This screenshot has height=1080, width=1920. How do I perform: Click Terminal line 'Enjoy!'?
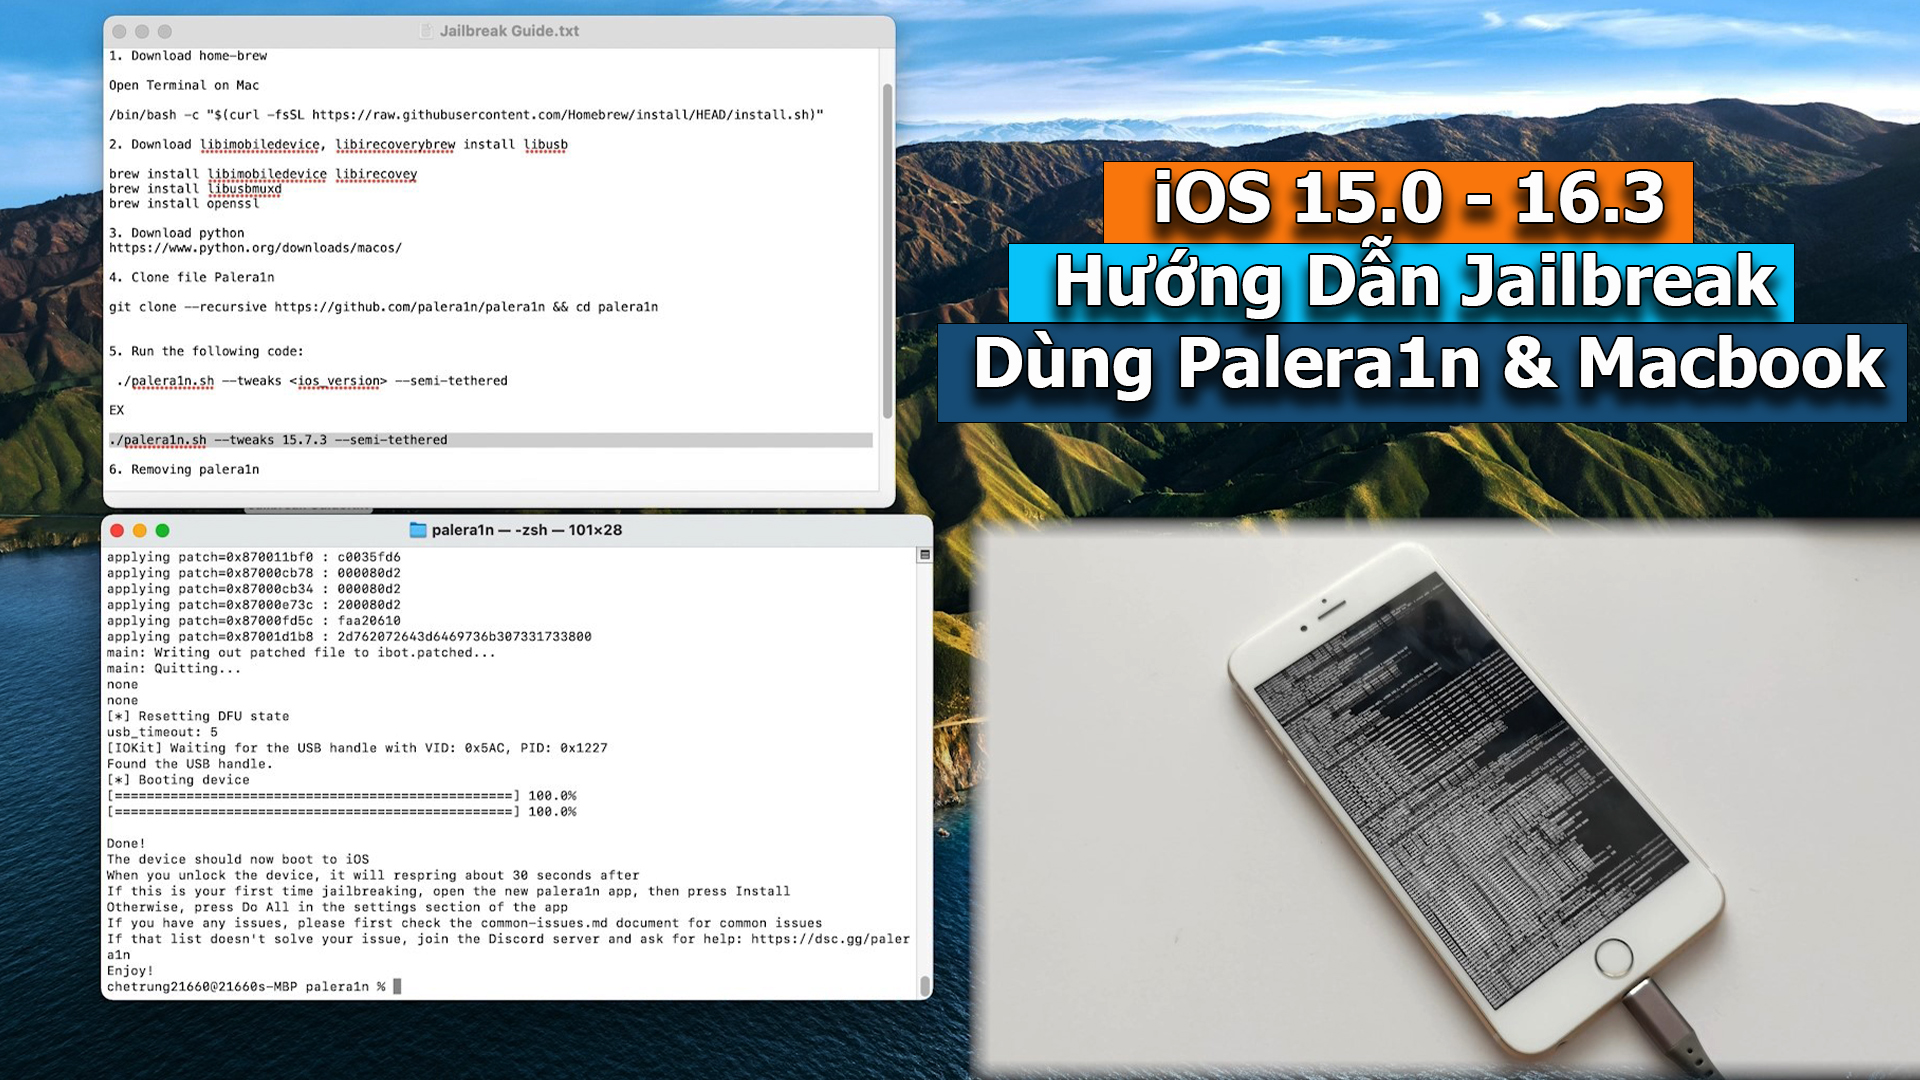click(x=130, y=971)
